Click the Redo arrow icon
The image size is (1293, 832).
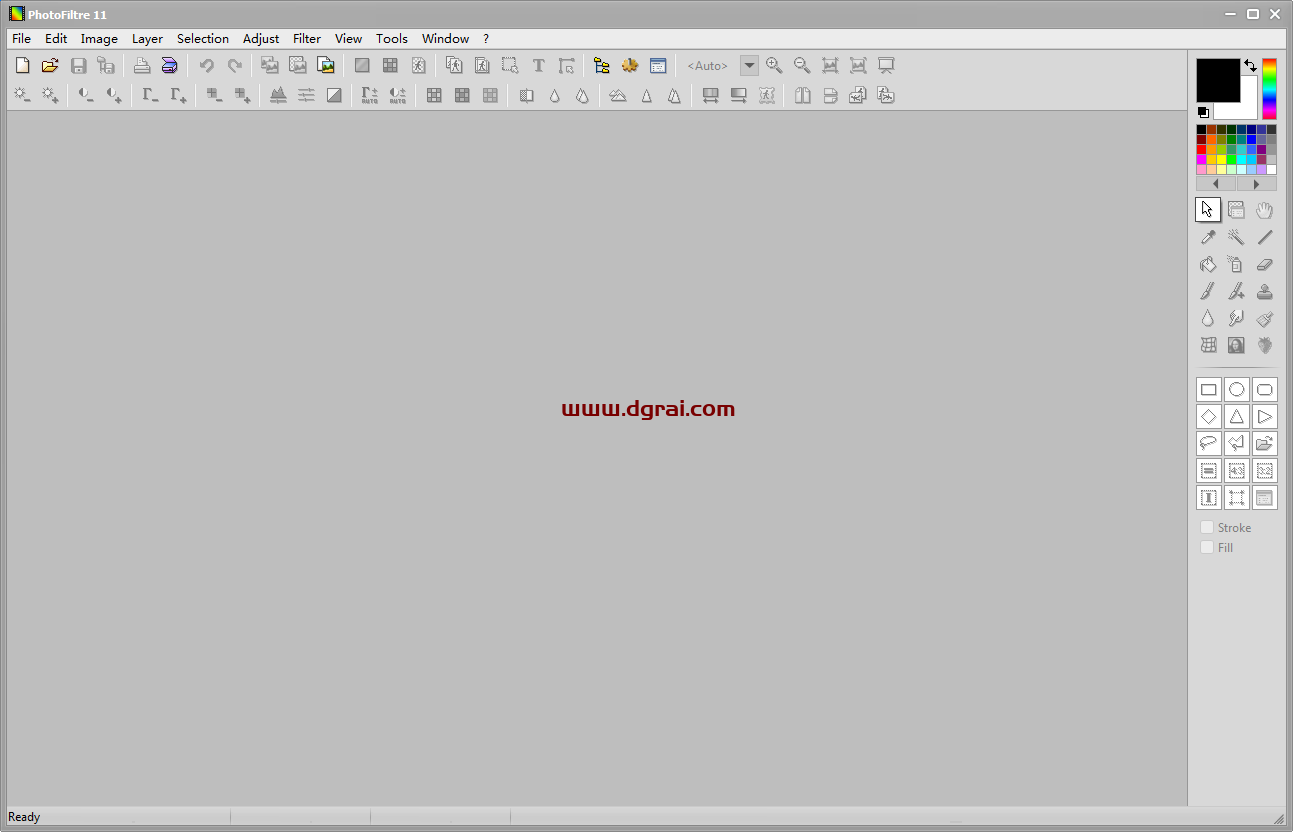[234, 66]
